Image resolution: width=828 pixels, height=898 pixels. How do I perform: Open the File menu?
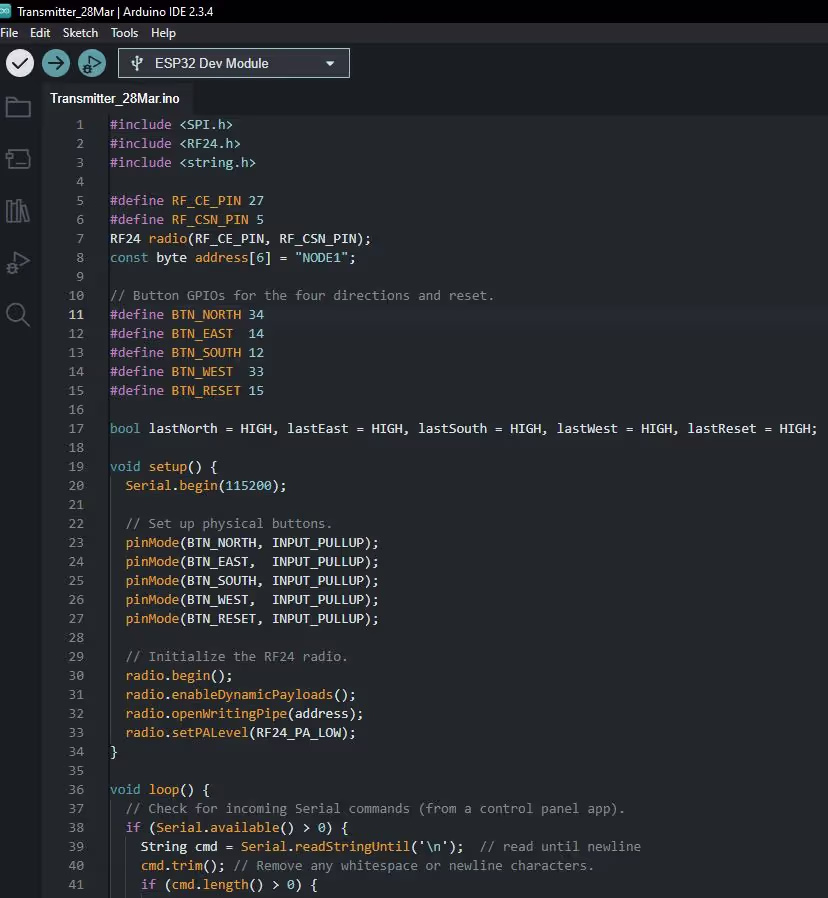[9, 33]
